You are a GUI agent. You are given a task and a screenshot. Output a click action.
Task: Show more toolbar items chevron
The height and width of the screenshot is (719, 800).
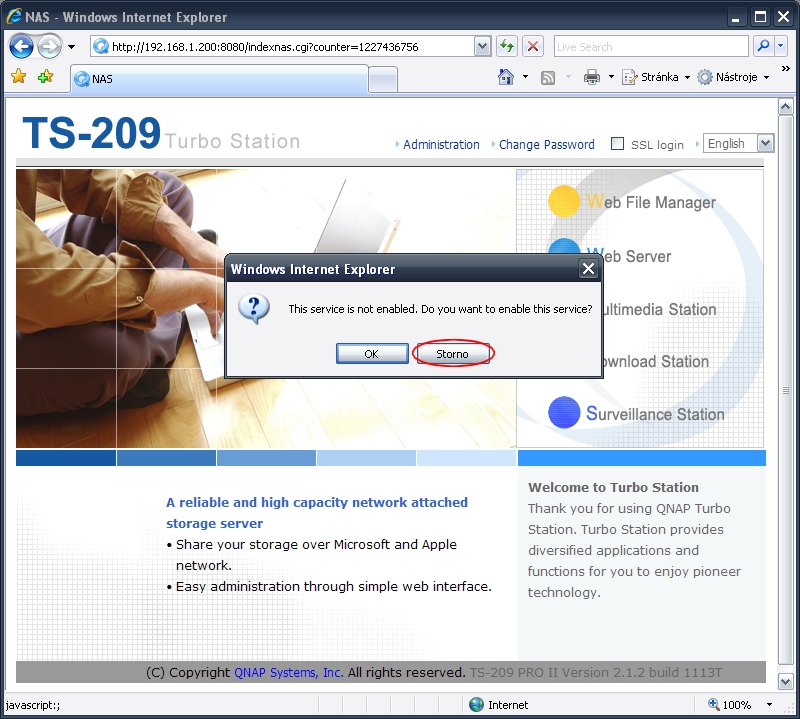pos(786,68)
